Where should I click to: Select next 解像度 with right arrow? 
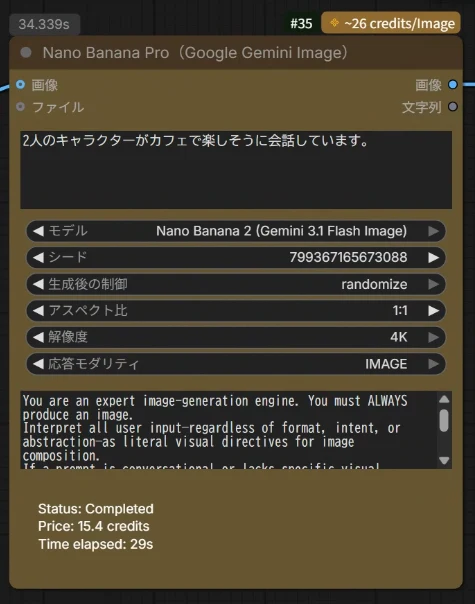(433, 337)
